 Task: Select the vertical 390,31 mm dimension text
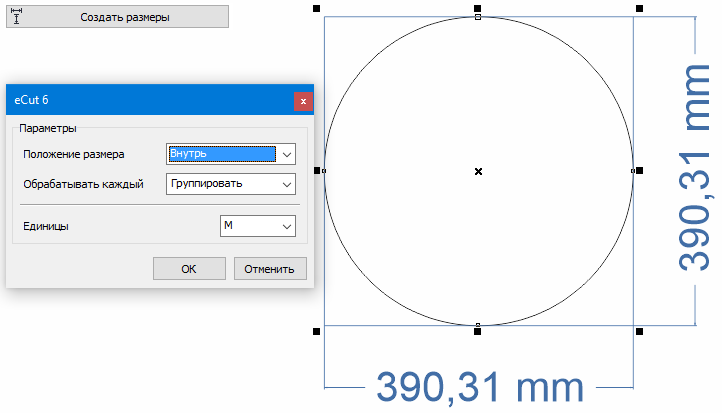pyautogui.click(x=695, y=170)
